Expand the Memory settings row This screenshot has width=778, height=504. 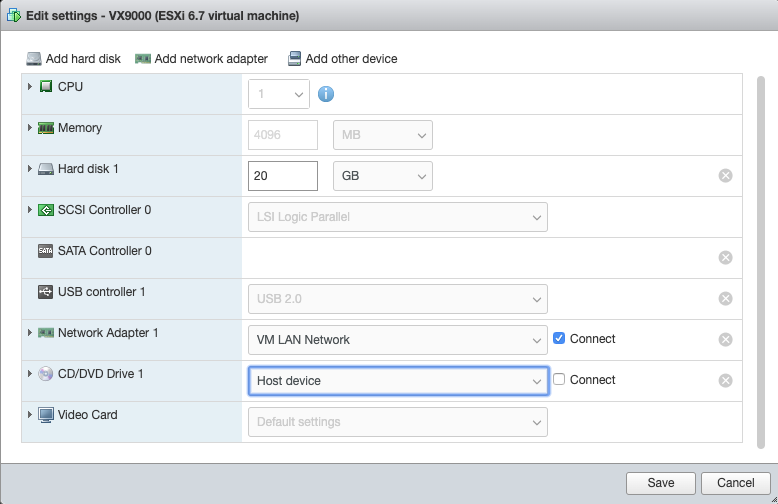[30, 128]
